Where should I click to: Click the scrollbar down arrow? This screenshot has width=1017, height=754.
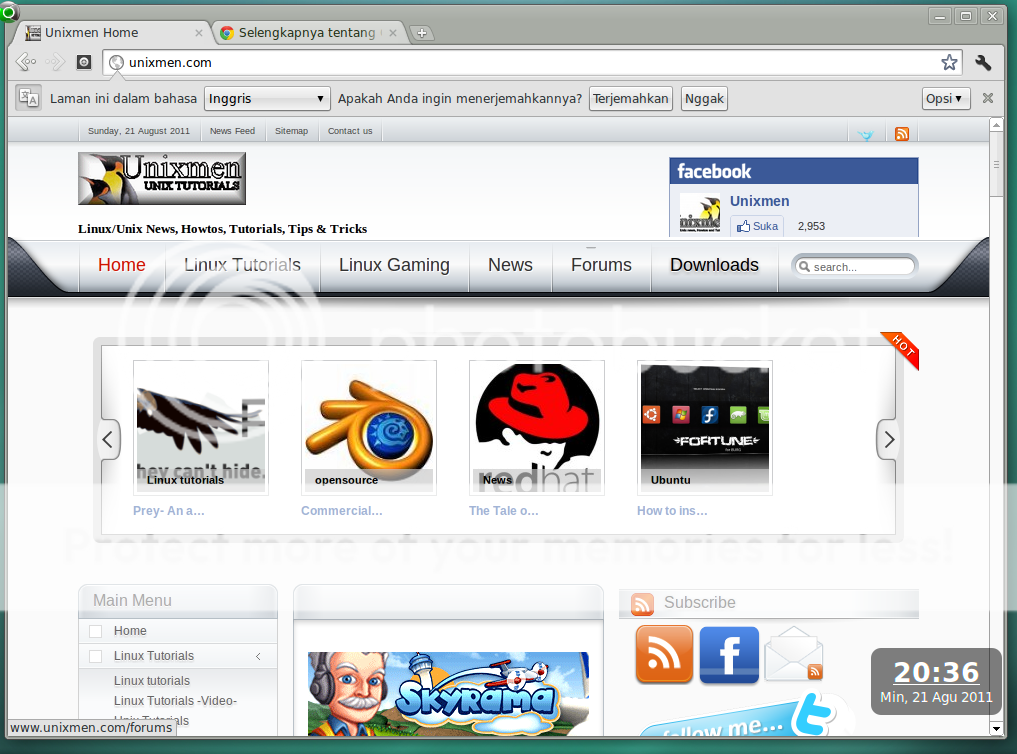[x=996, y=729]
